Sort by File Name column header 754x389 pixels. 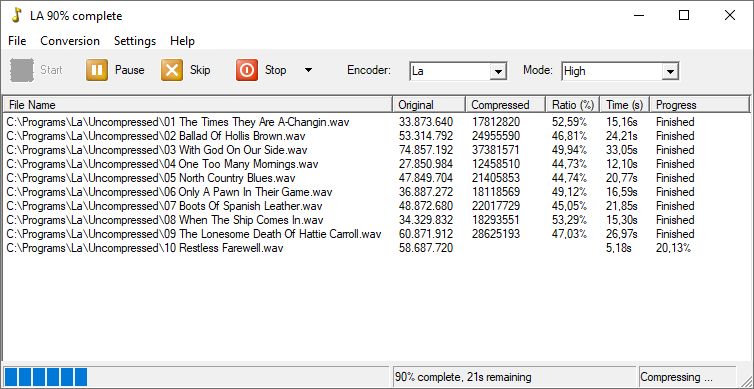pyautogui.click(x=198, y=105)
